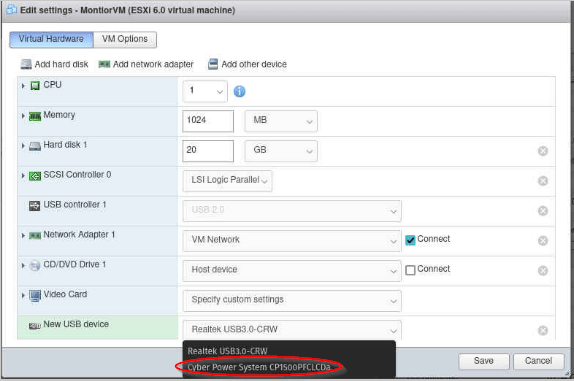Switch to the VM Options tab
This screenshot has height=381, width=574.
click(125, 39)
